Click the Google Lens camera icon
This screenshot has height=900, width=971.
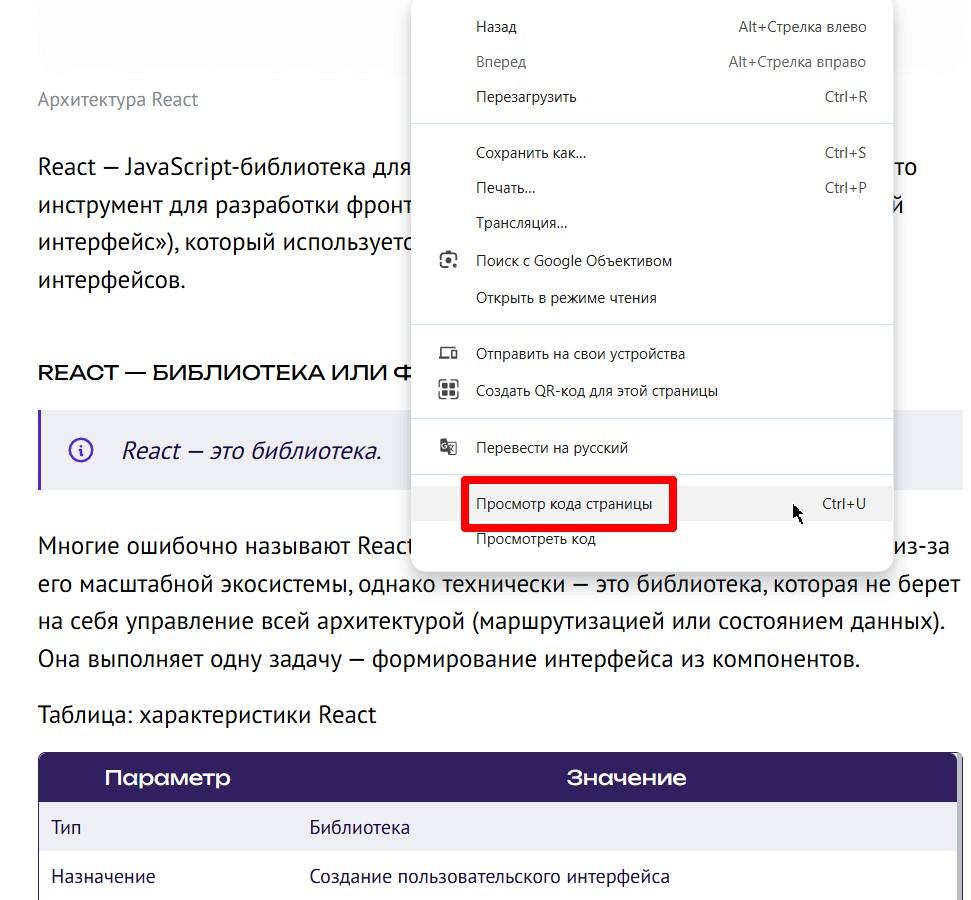pos(448,260)
